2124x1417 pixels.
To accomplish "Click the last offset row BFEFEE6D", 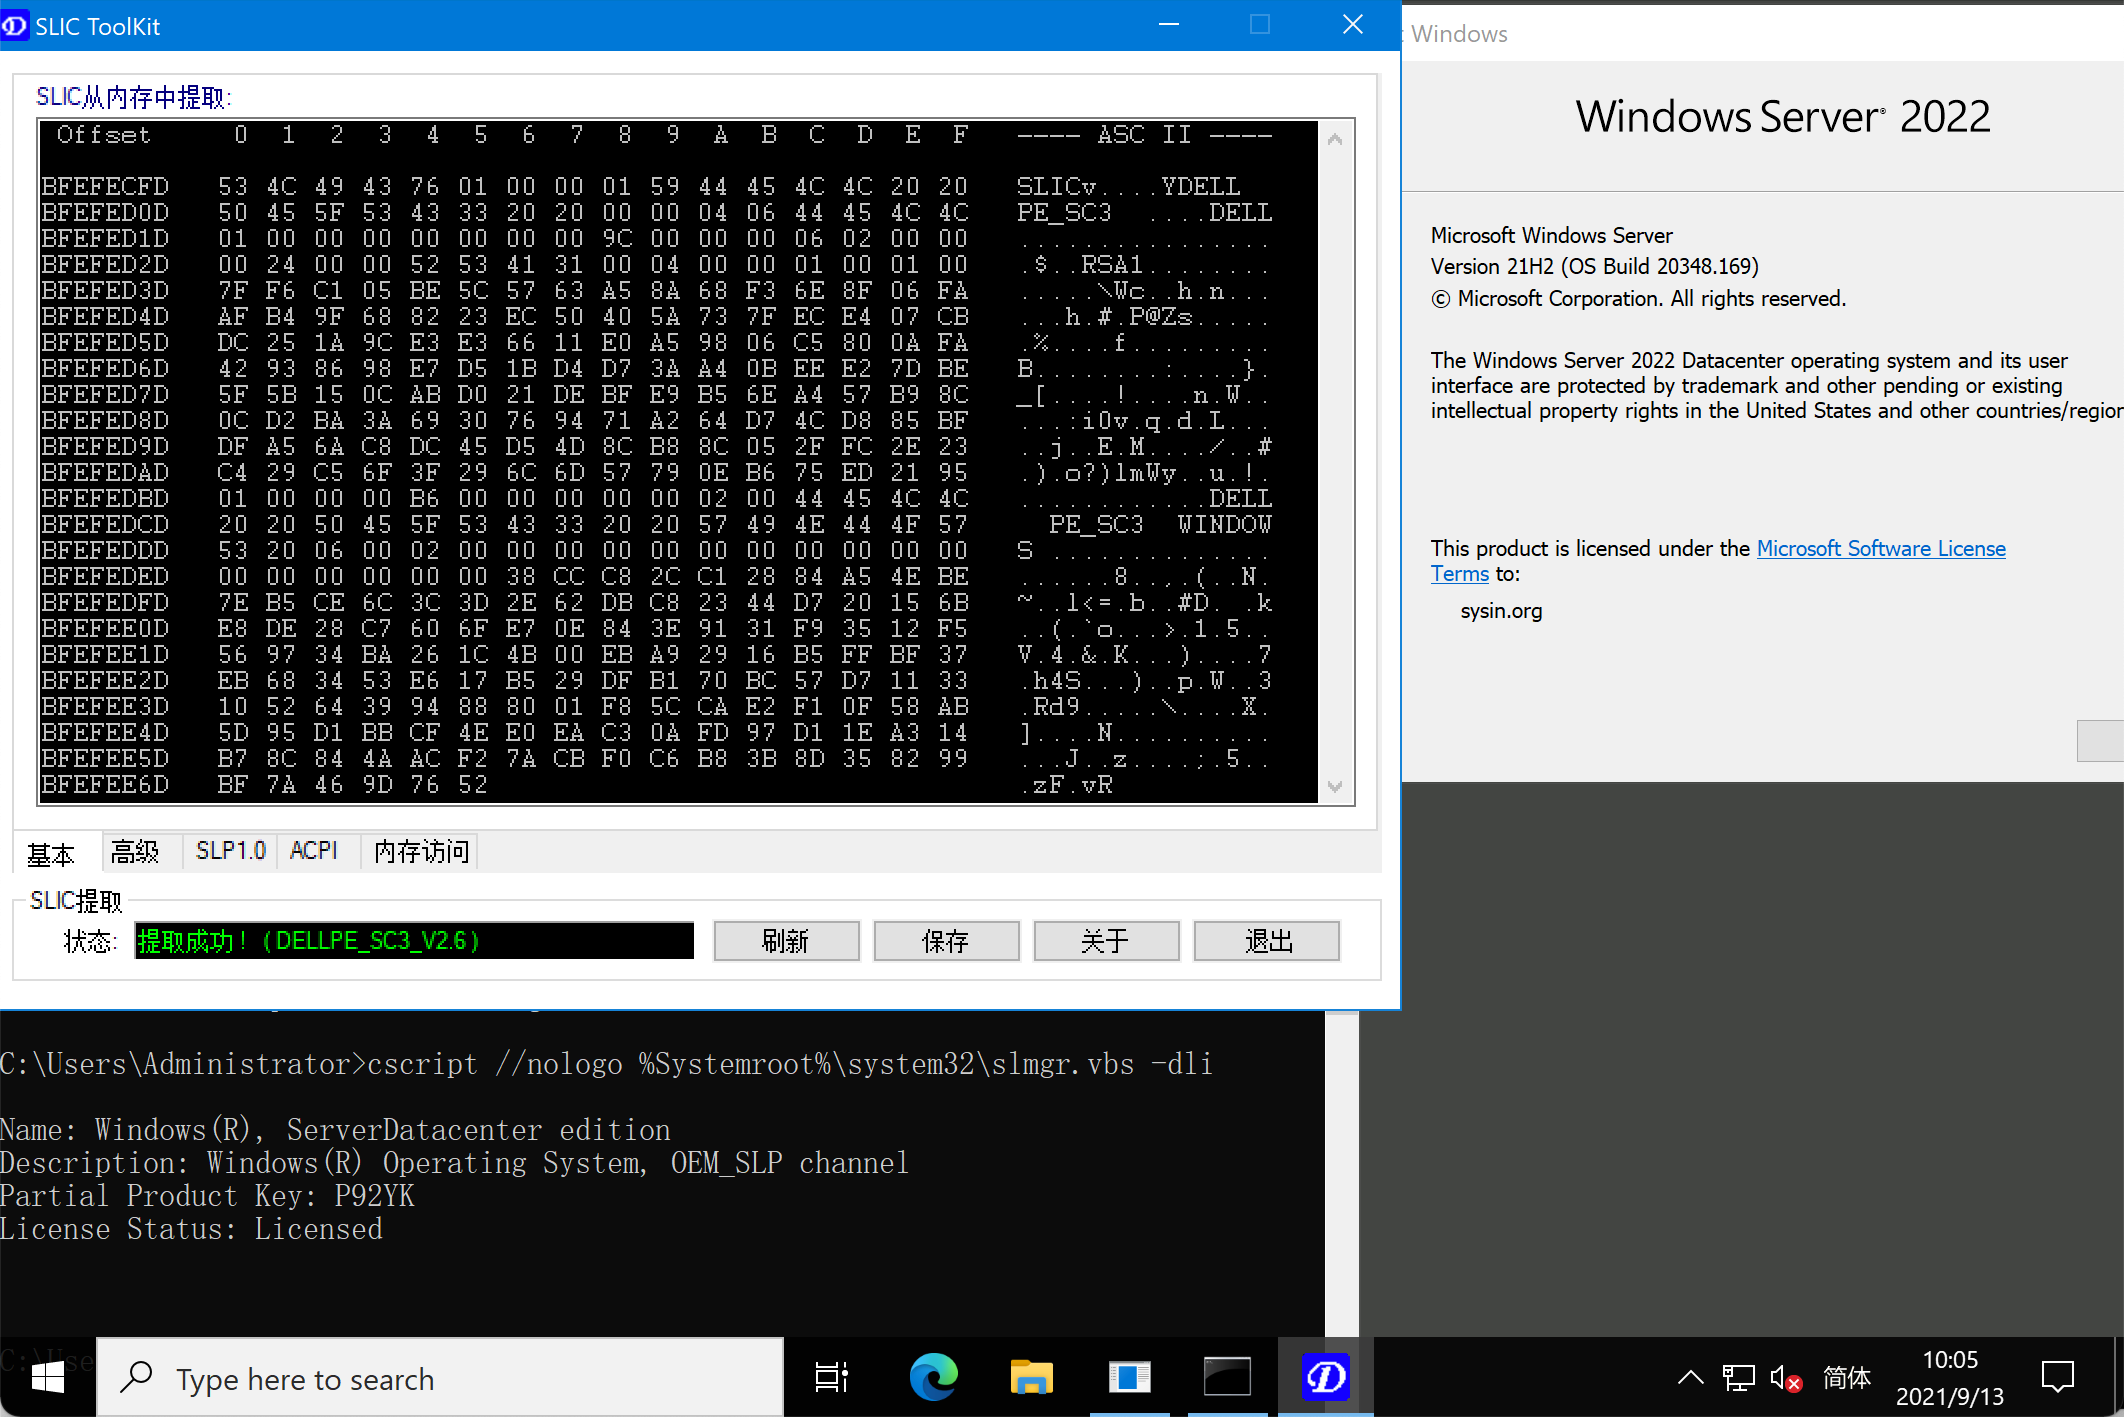I will 105,785.
